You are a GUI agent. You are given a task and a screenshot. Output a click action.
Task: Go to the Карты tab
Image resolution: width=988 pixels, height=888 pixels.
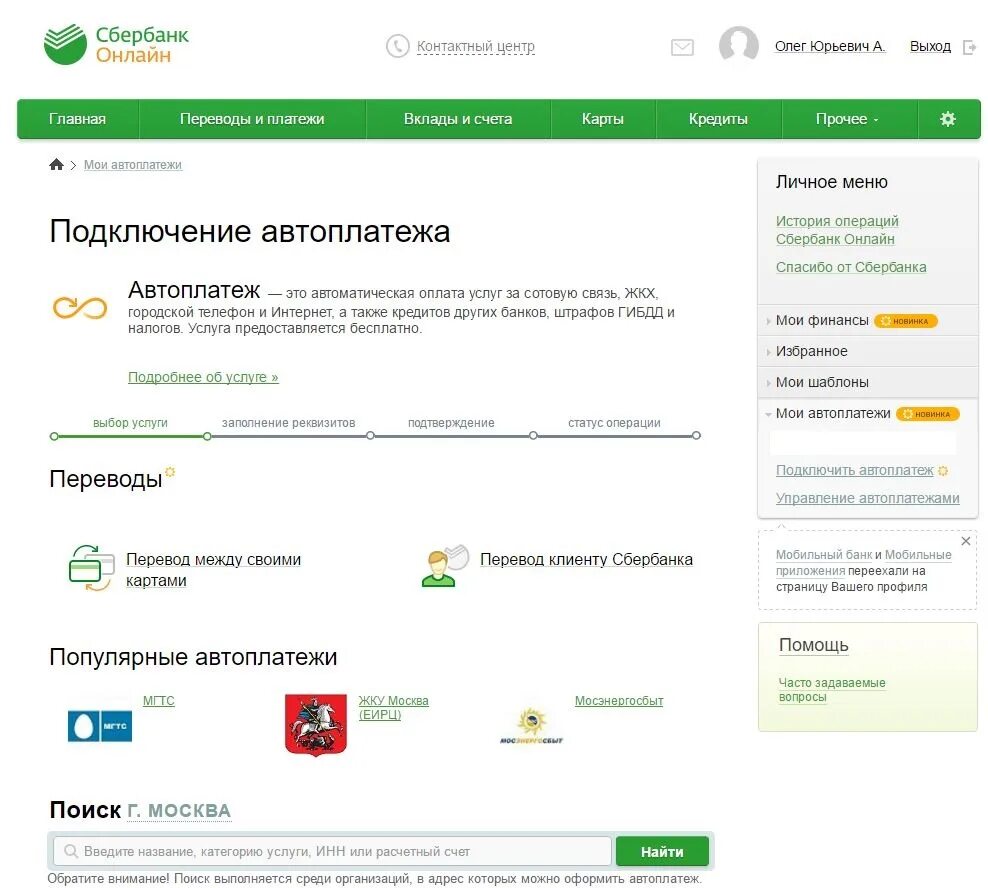[603, 118]
